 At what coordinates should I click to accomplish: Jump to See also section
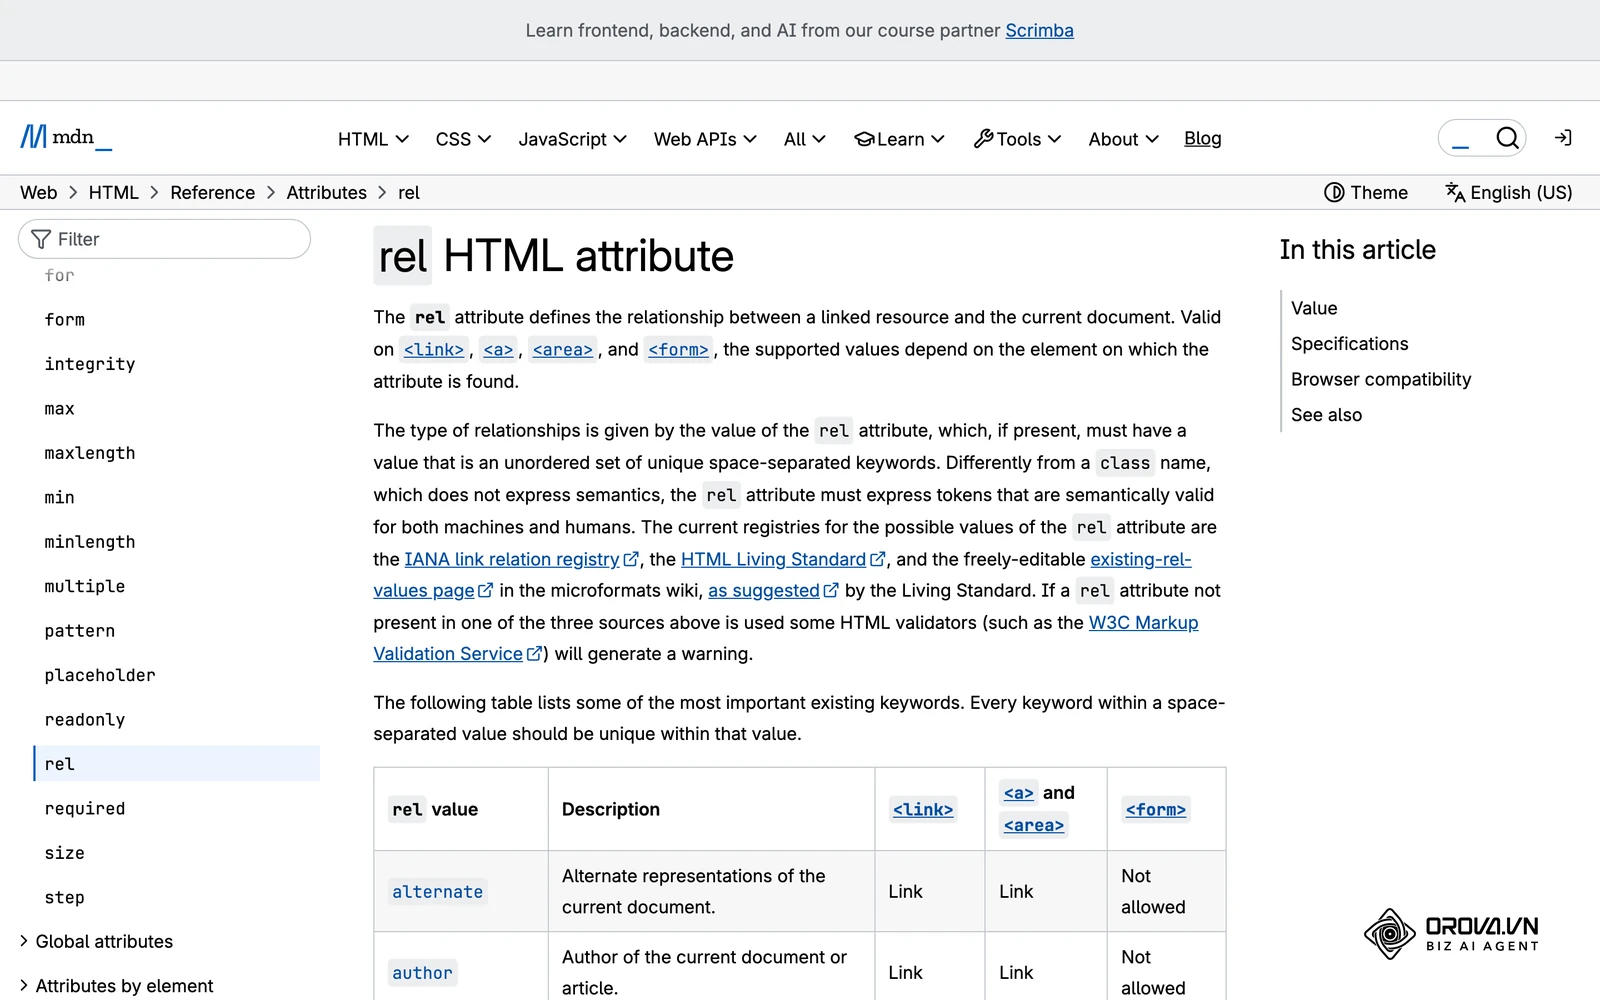pos(1326,415)
